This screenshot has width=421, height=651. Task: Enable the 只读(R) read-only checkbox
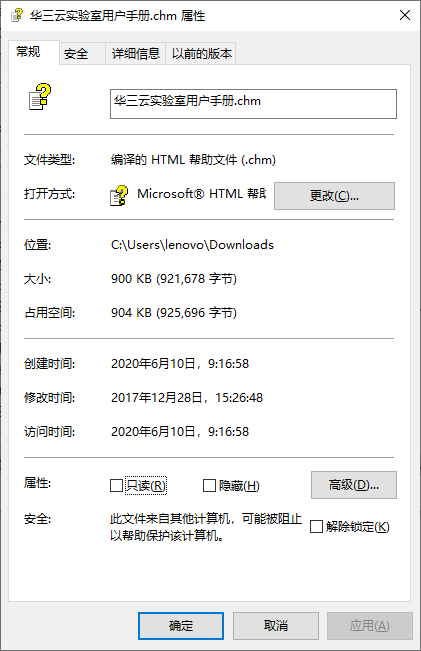click(116, 485)
